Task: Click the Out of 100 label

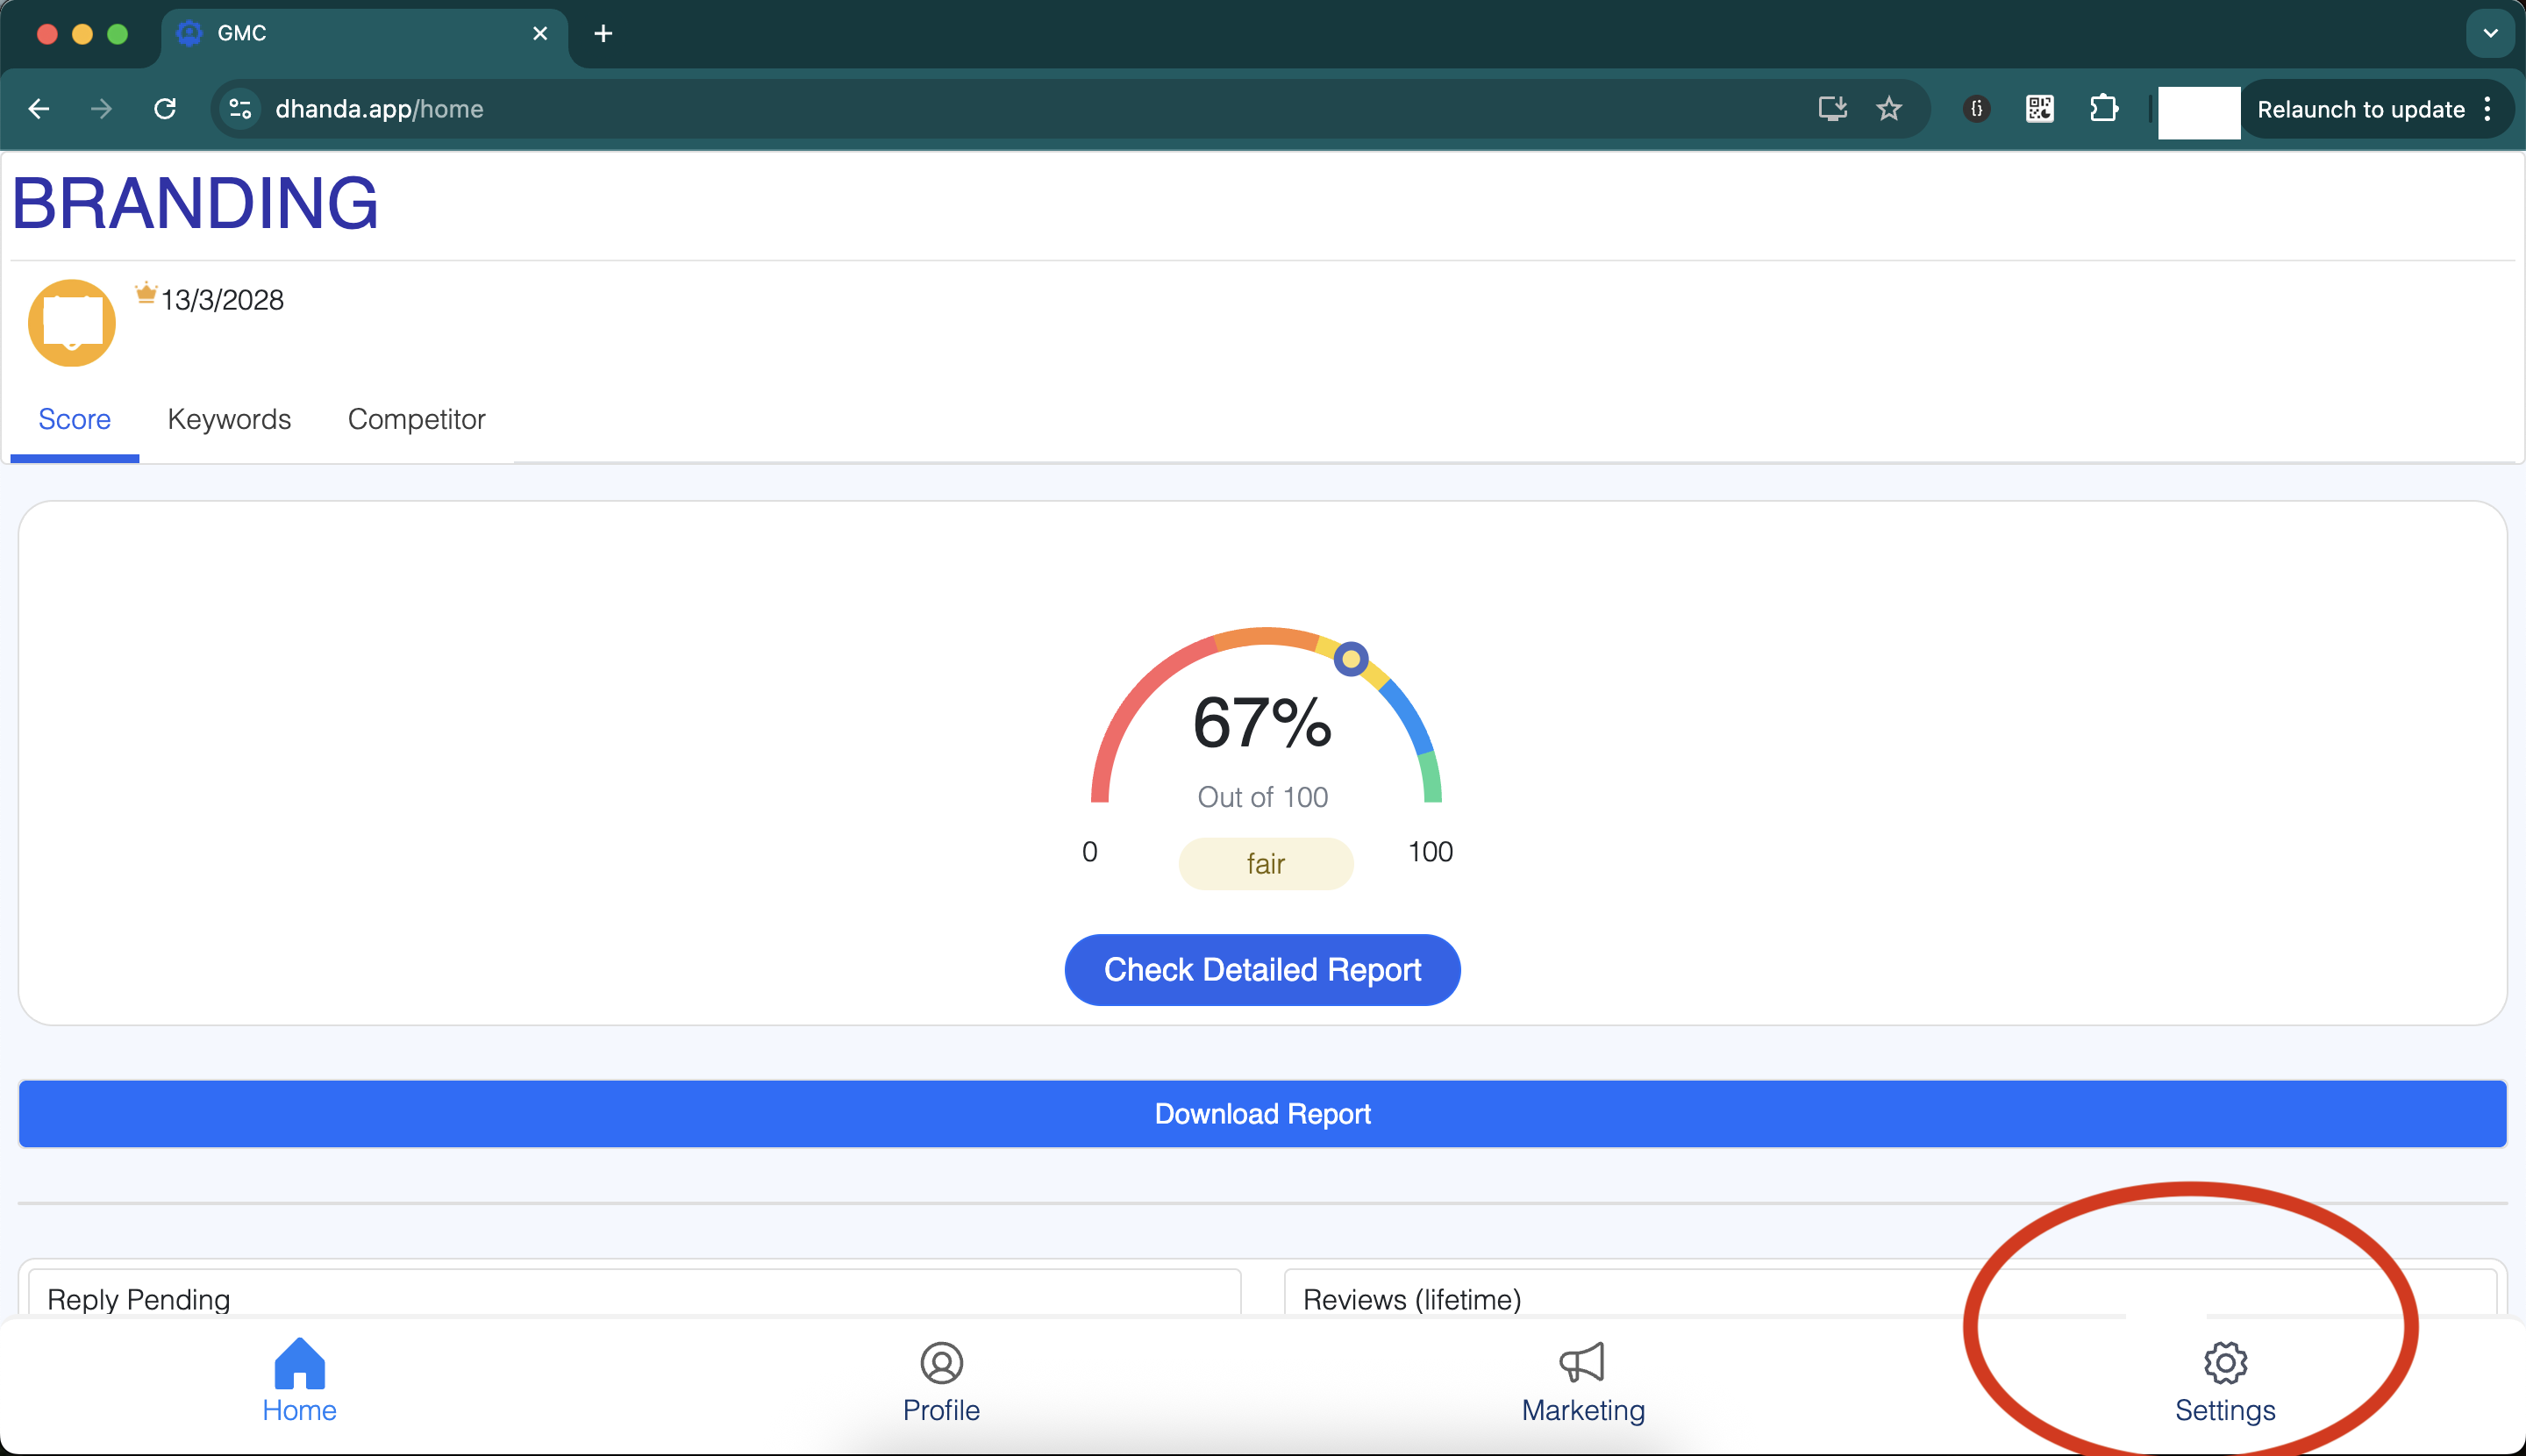Action: (x=1262, y=797)
